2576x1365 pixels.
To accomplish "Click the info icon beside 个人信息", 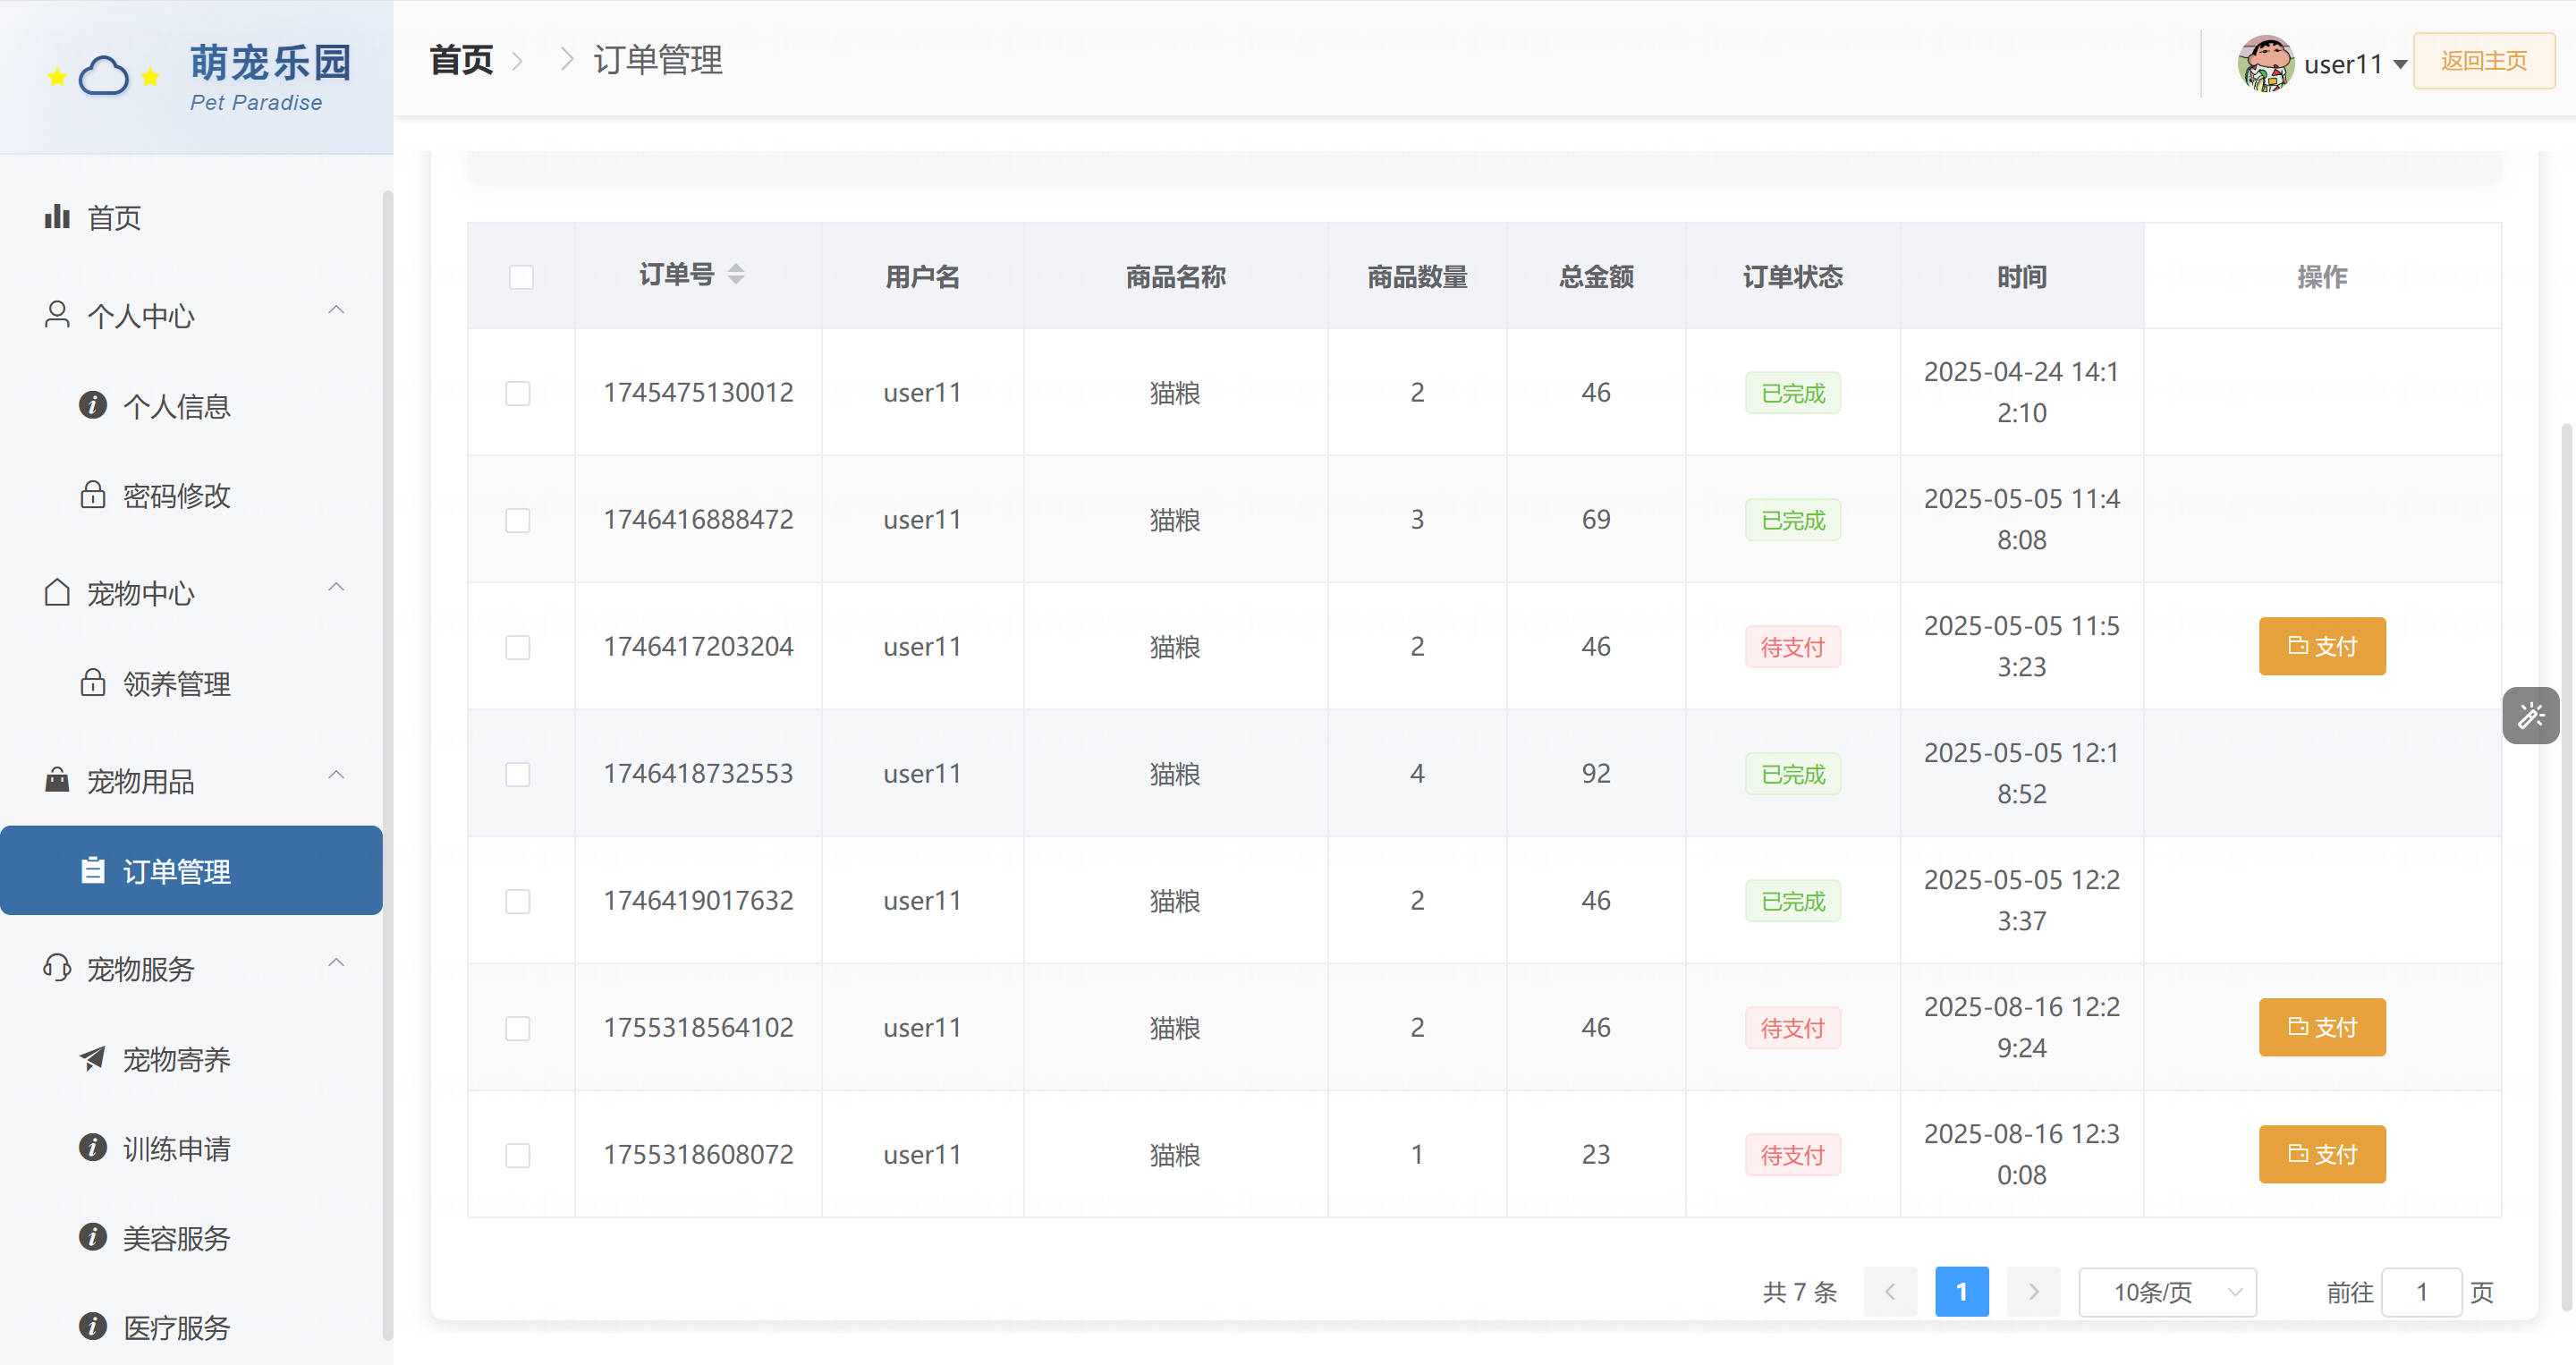I will click(93, 405).
